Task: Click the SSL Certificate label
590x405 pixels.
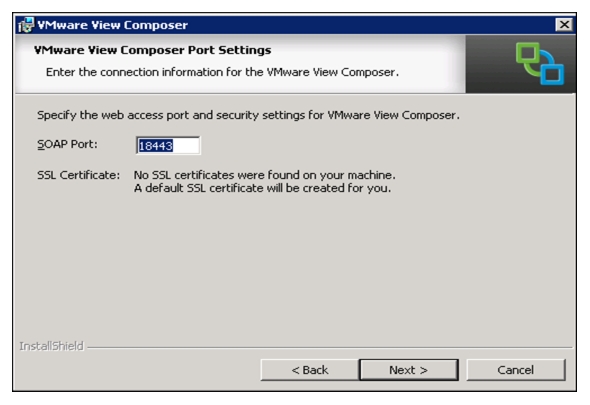Action: click(x=78, y=175)
